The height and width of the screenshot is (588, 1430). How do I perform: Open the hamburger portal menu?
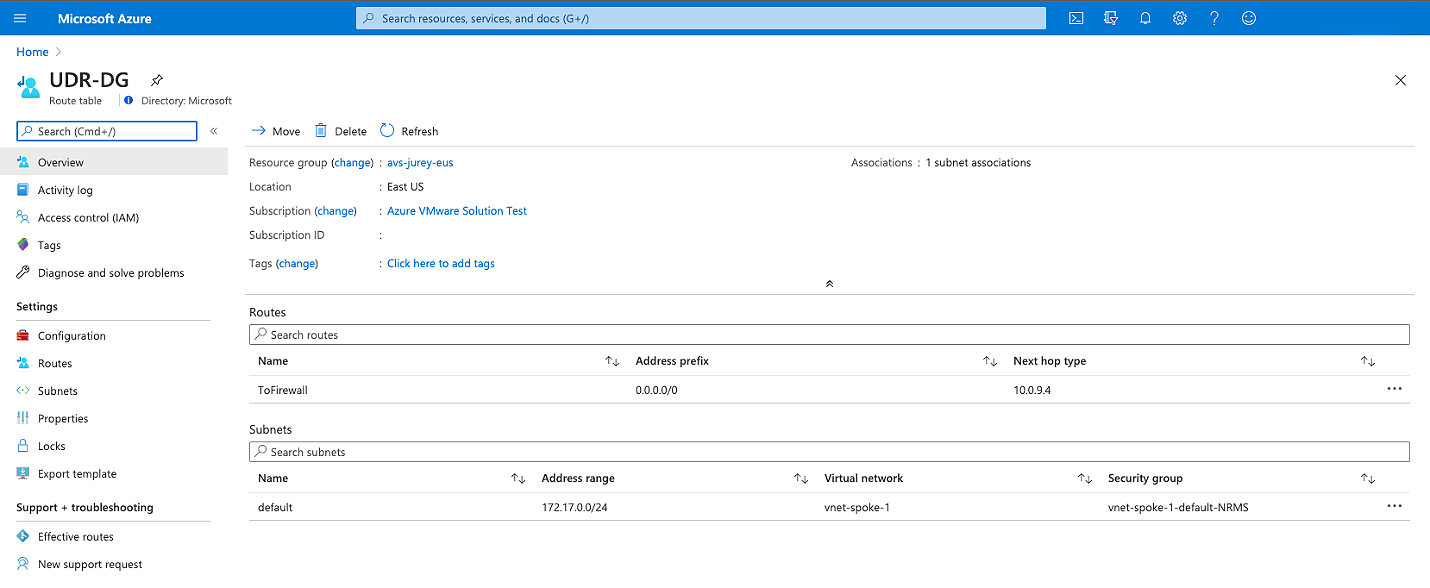click(20, 18)
